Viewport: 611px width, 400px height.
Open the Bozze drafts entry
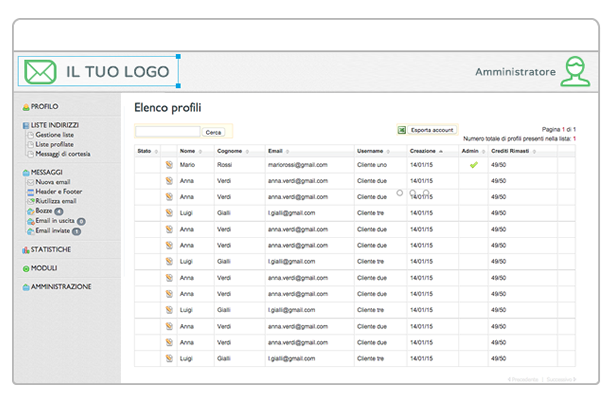coord(44,211)
